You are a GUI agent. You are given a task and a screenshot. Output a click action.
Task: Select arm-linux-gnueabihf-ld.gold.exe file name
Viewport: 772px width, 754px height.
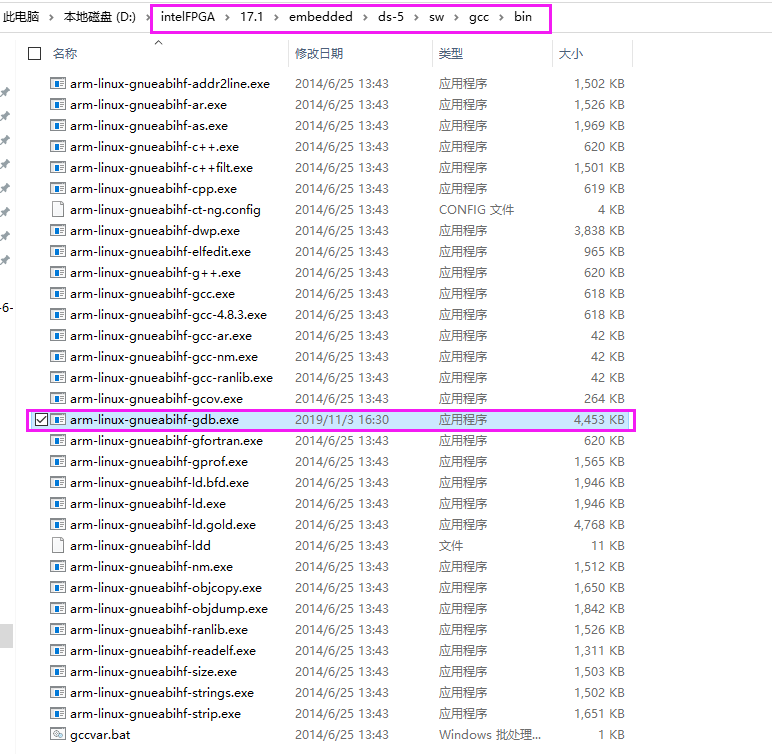pos(163,525)
